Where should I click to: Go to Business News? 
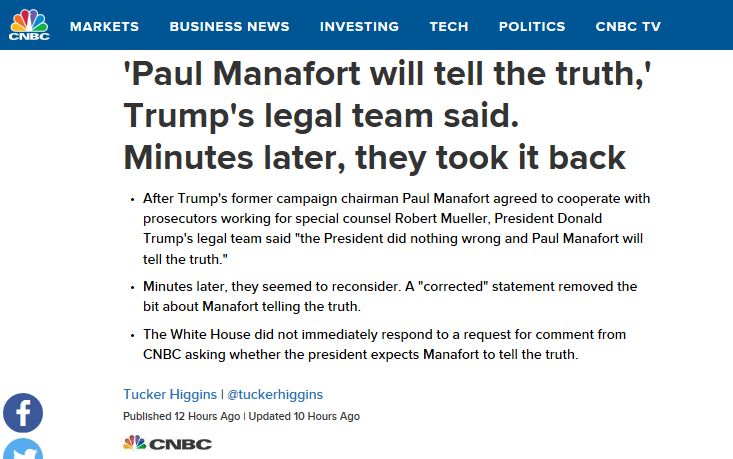(x=229, y=27)
